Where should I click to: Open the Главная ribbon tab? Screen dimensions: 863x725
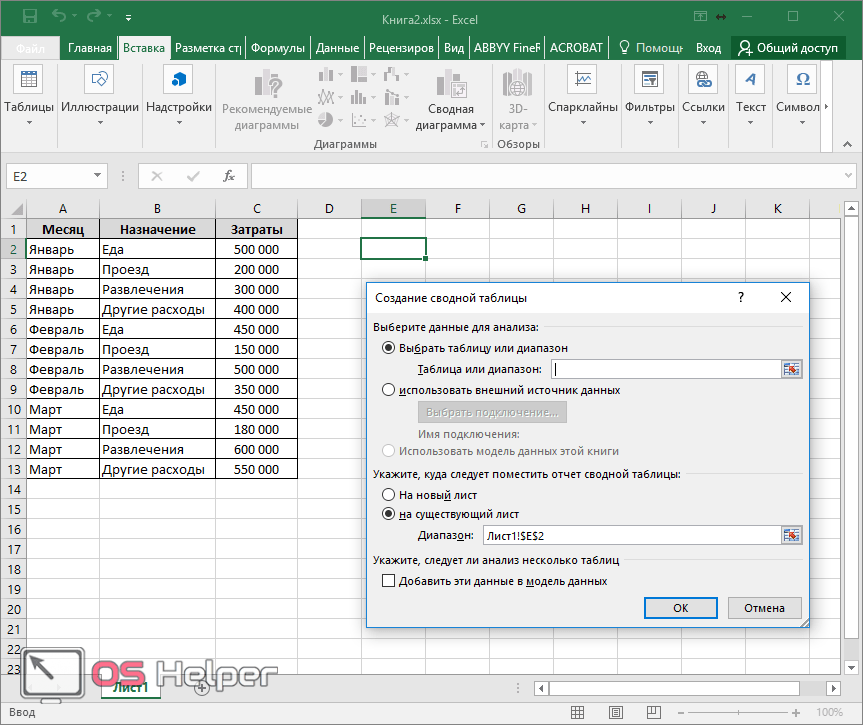(x=89, y=48)
